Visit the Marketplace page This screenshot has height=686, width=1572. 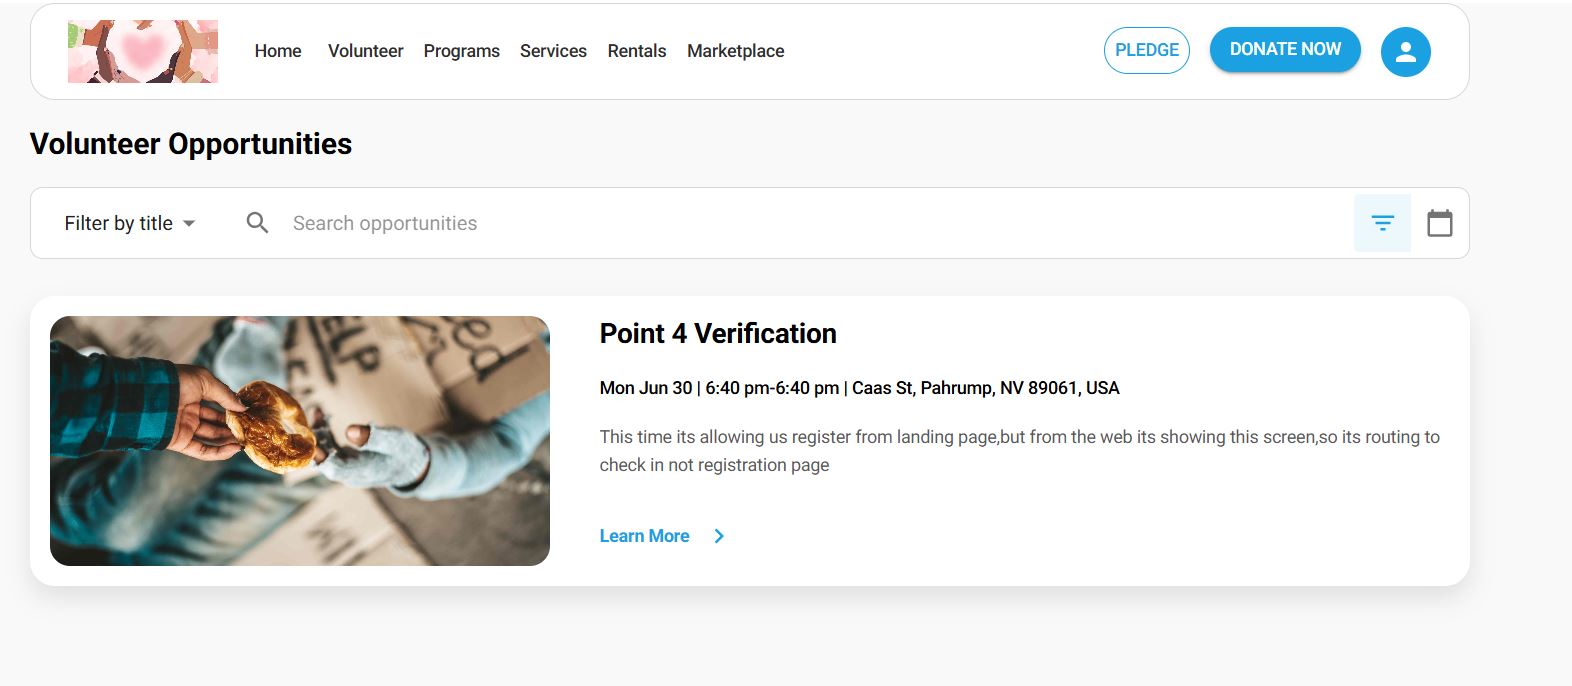[x=735, y=51]
